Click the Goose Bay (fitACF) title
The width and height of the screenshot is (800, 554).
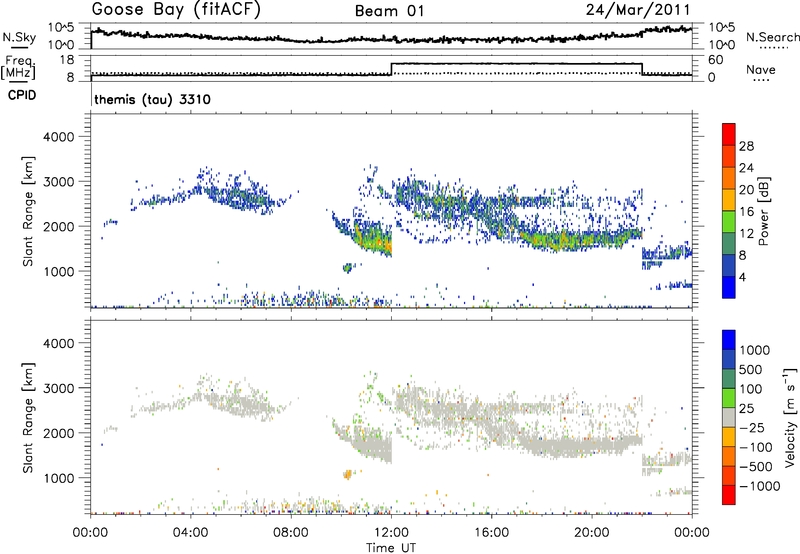pos(176,10)
